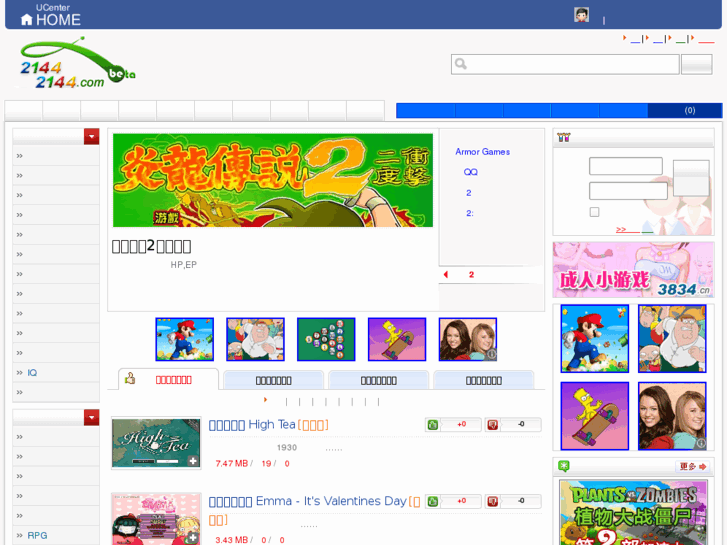
Task: Open the QQ link in the news list
Action: [470, 172]
